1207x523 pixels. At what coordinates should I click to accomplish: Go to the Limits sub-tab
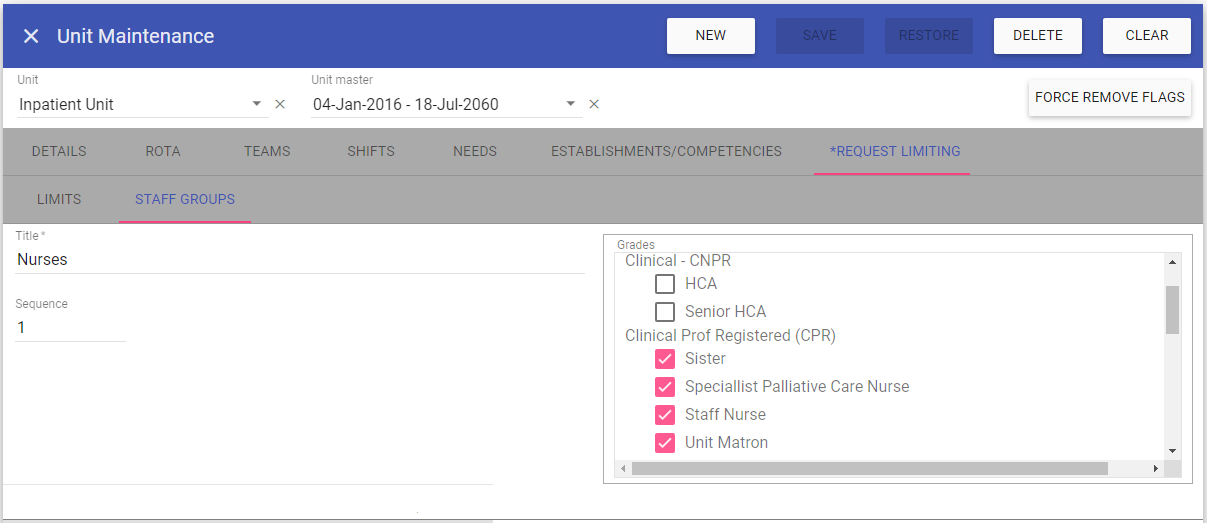pos(59,200)
